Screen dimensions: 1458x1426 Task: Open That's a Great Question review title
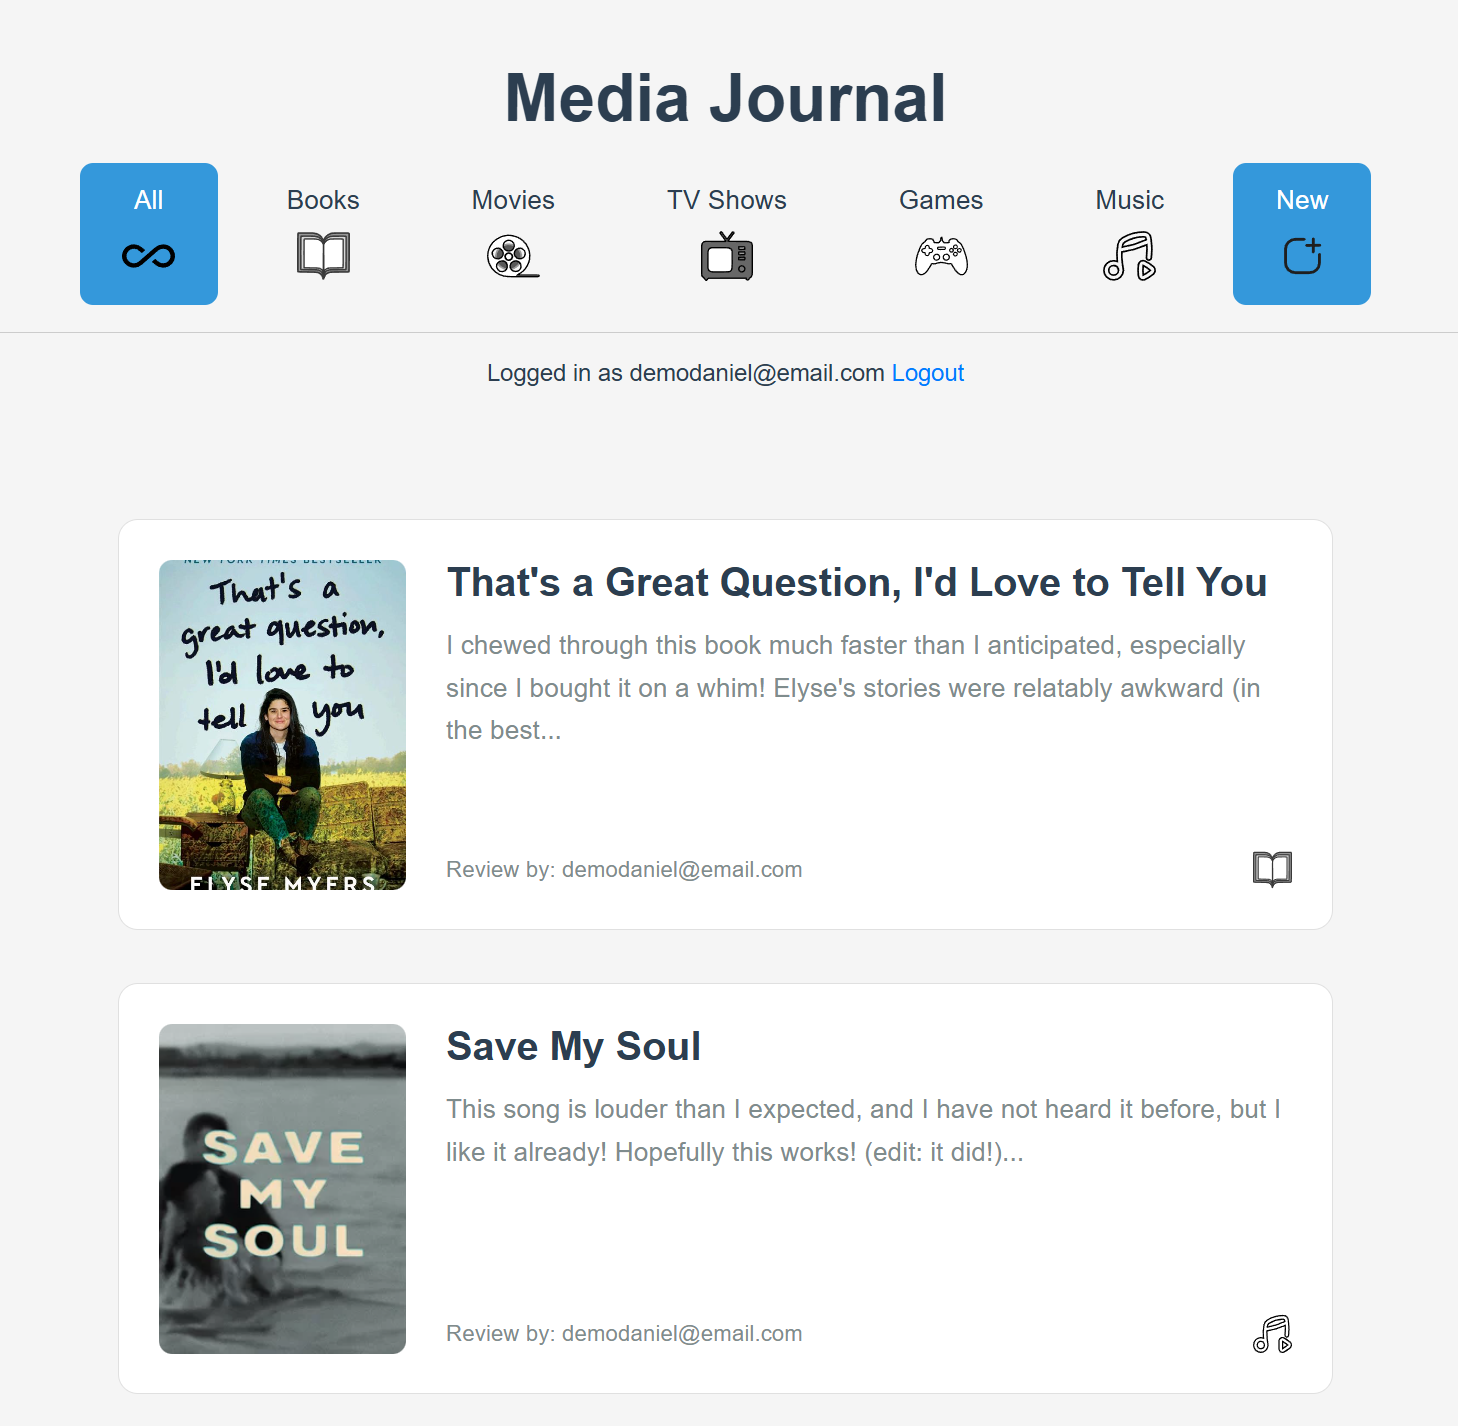pyautogui.click(x=857, y=582)
